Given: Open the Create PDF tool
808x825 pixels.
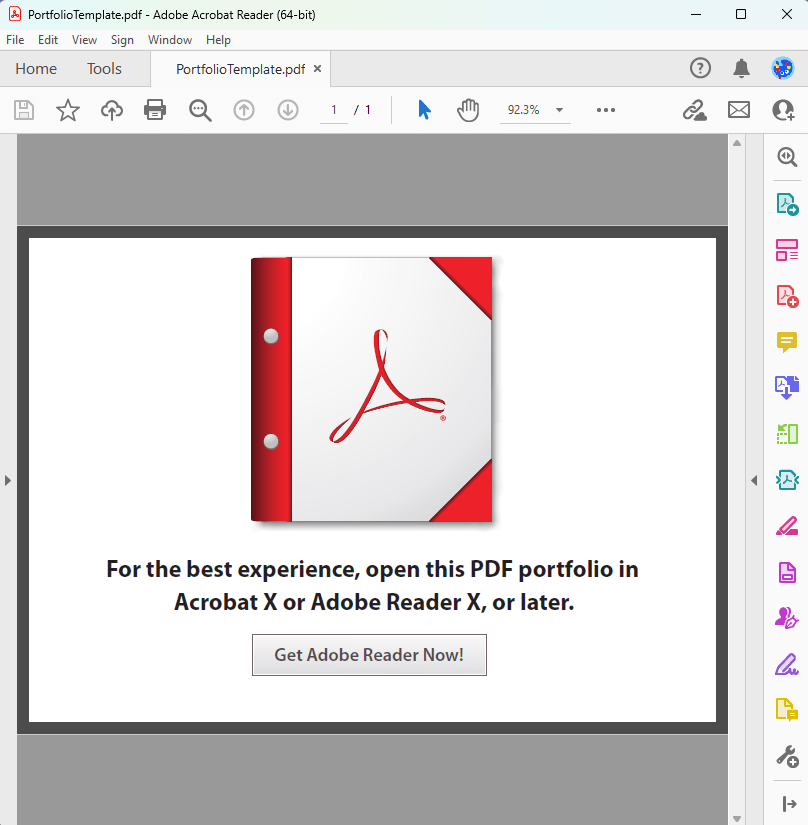Looking at the screenshot, I should [787, 296].
